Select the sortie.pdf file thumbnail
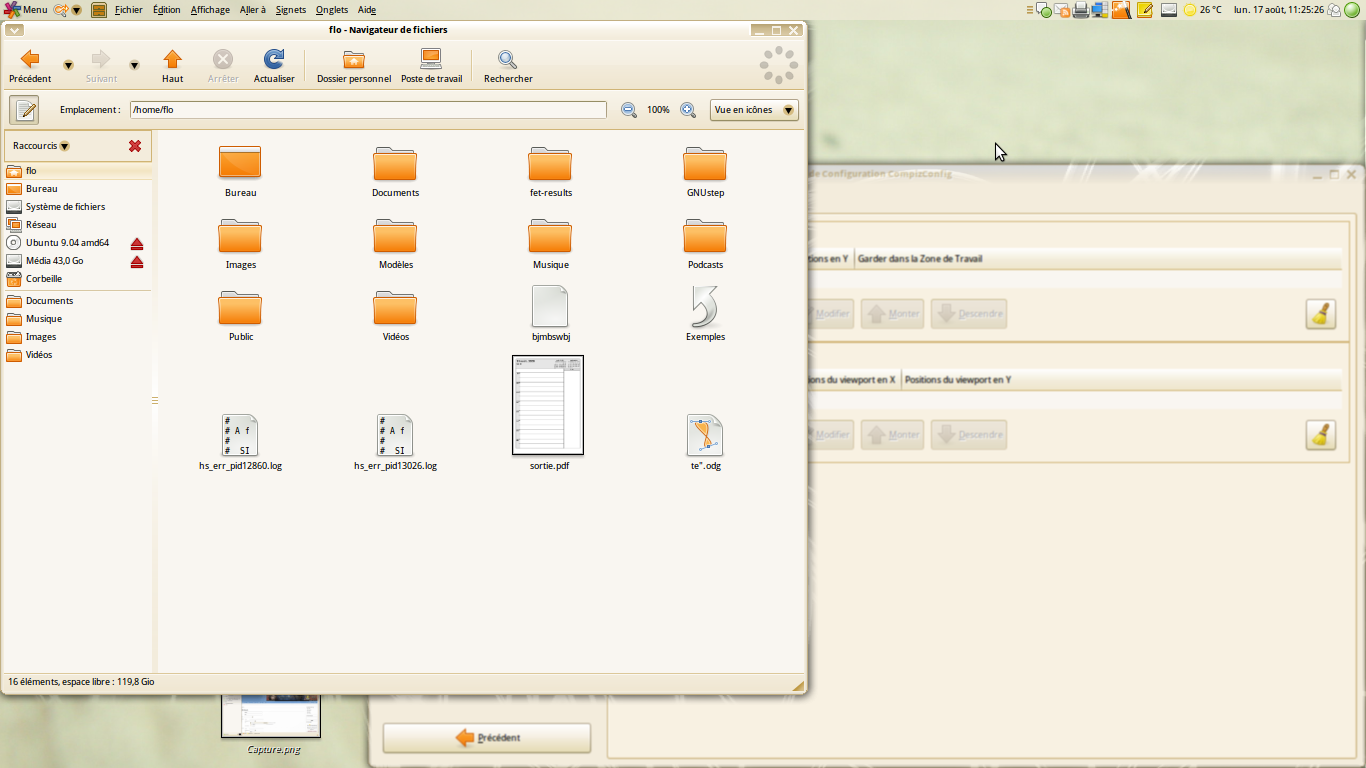1366x768 pixels. 548,405
